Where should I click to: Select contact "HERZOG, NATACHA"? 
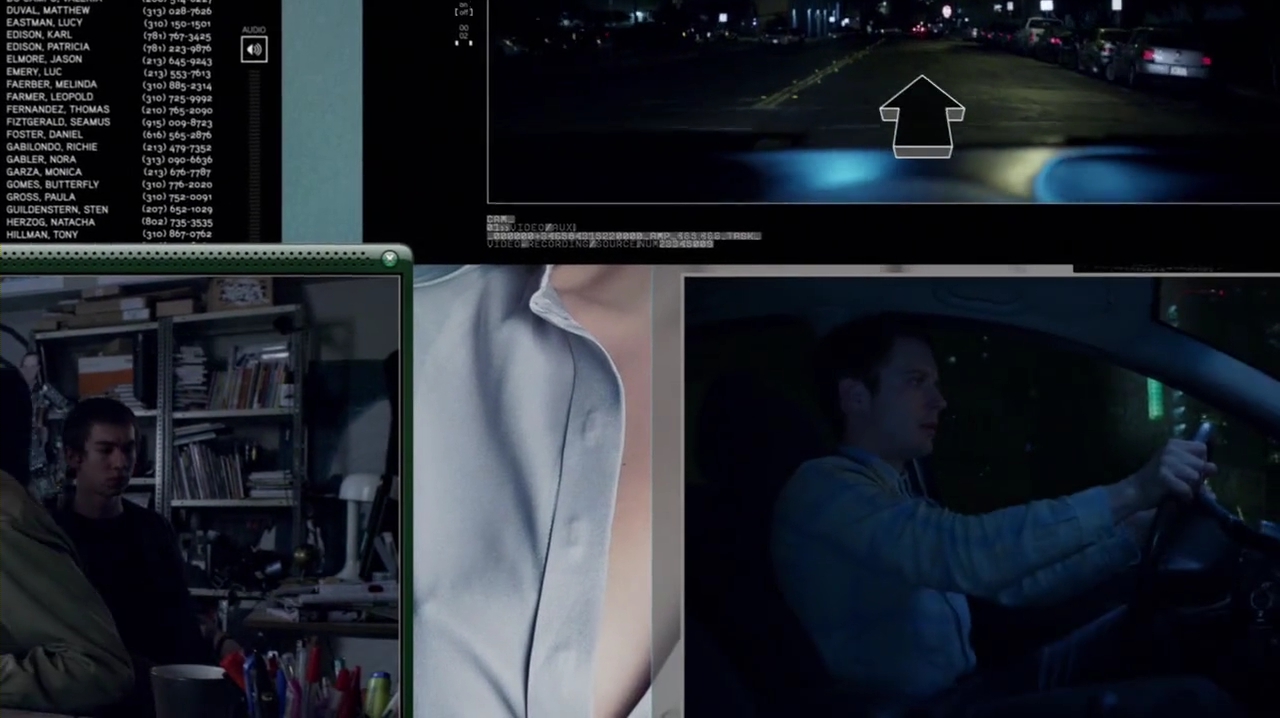point(50,222)
